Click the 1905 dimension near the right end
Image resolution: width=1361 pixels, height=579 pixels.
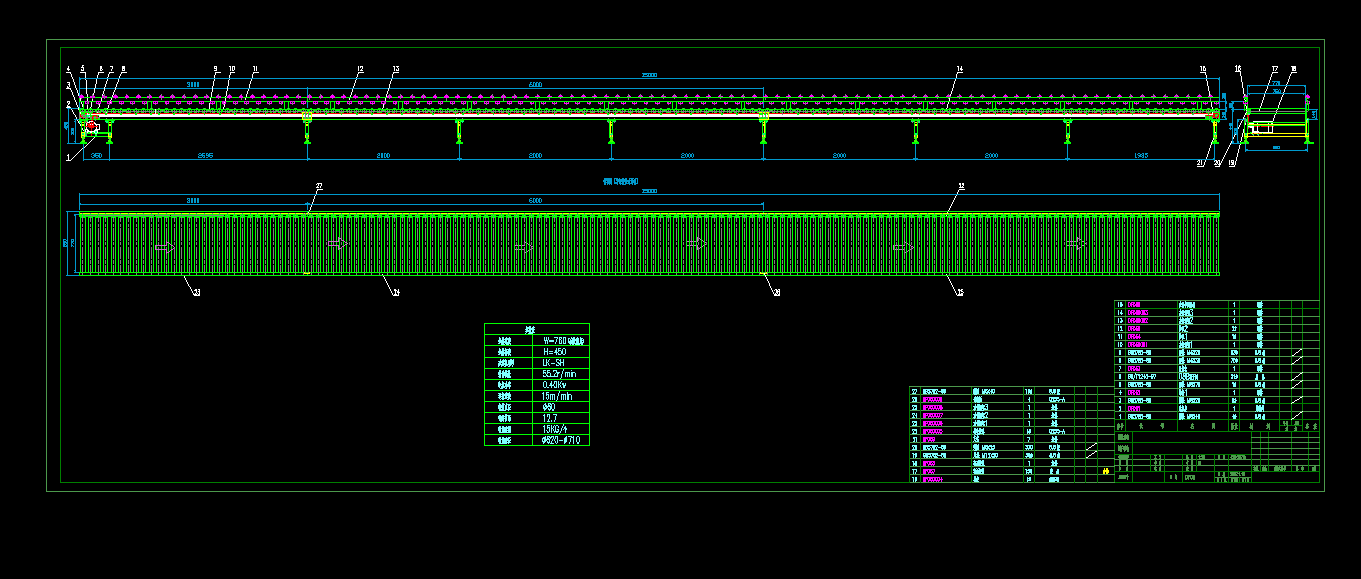(1141, 155)
